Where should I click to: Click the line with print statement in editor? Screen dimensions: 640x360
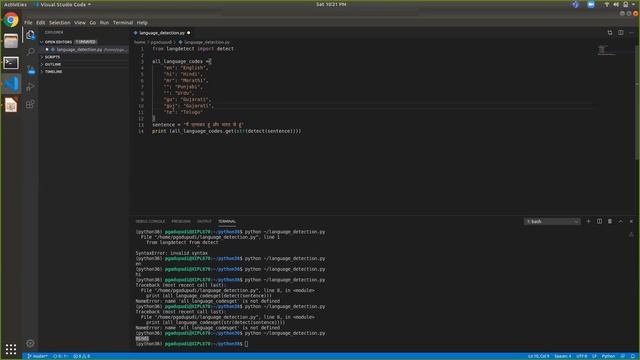[227, 131]
